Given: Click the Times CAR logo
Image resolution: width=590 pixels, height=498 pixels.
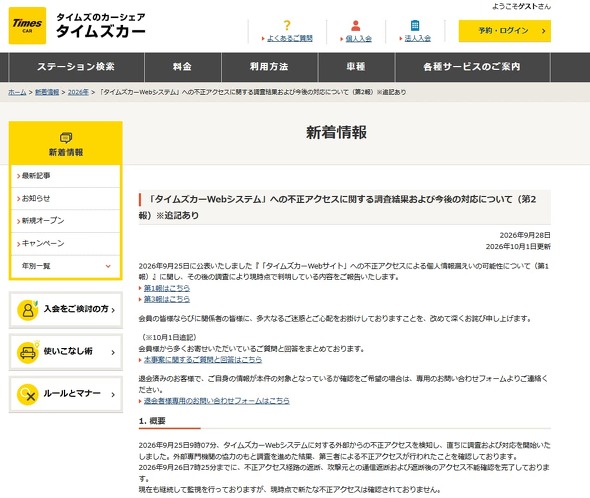Looking at the screenshot, I should point(27,26).
